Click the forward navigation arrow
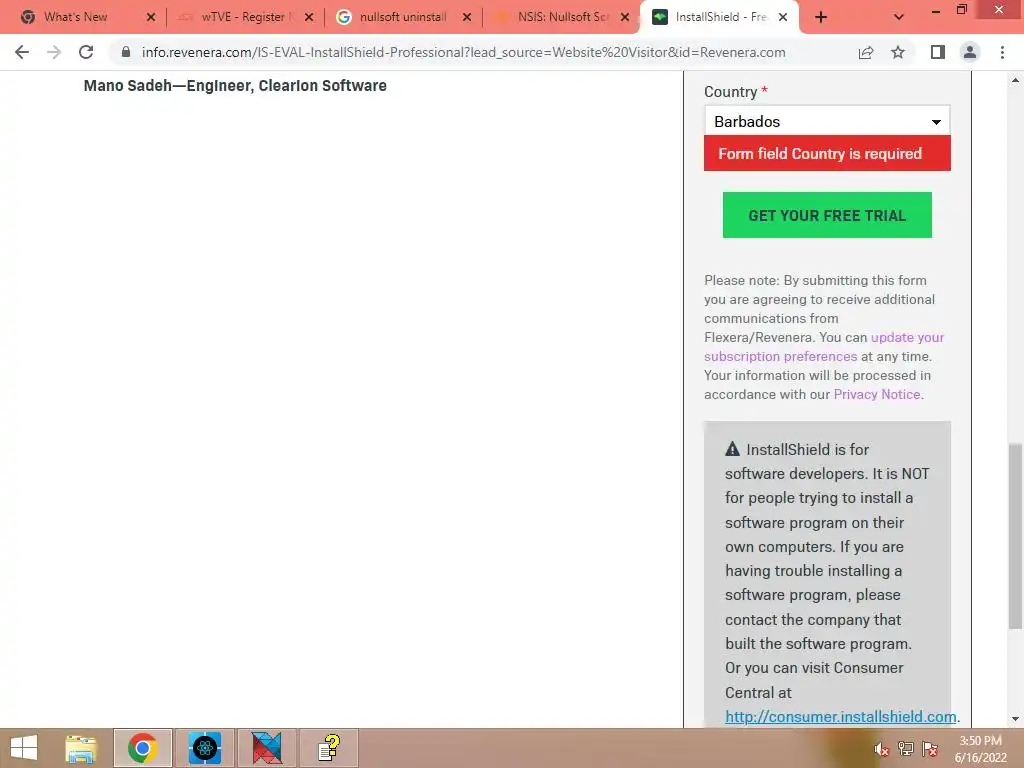The image size is (1024, 768). coord(54,52)
